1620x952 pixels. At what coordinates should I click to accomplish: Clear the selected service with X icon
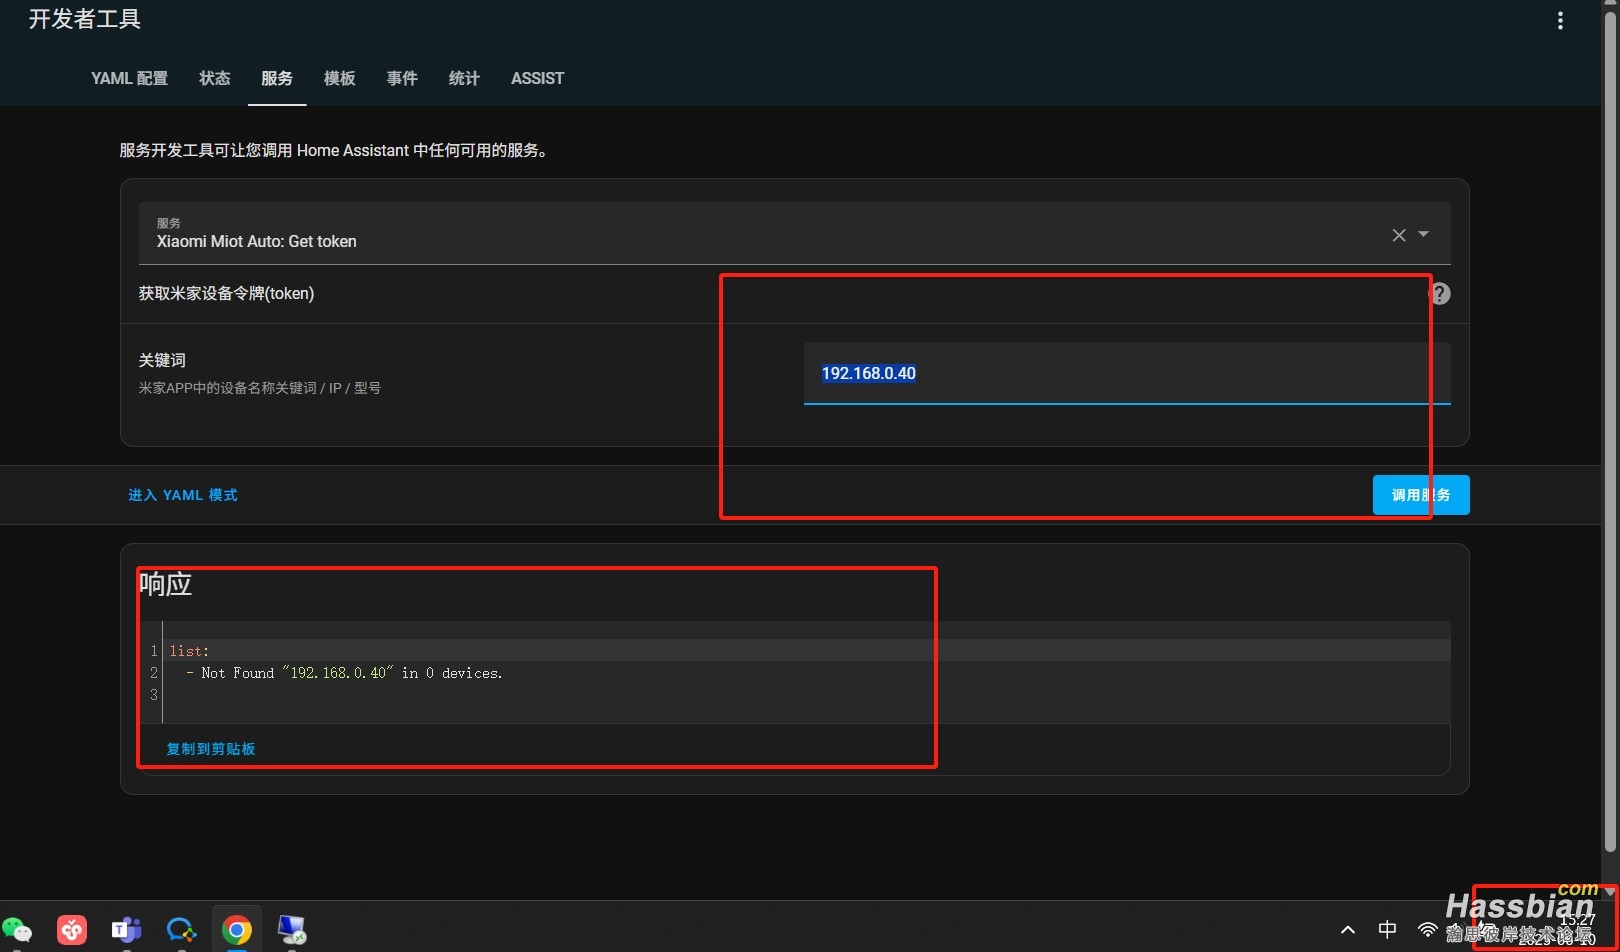click(1399, 235)
